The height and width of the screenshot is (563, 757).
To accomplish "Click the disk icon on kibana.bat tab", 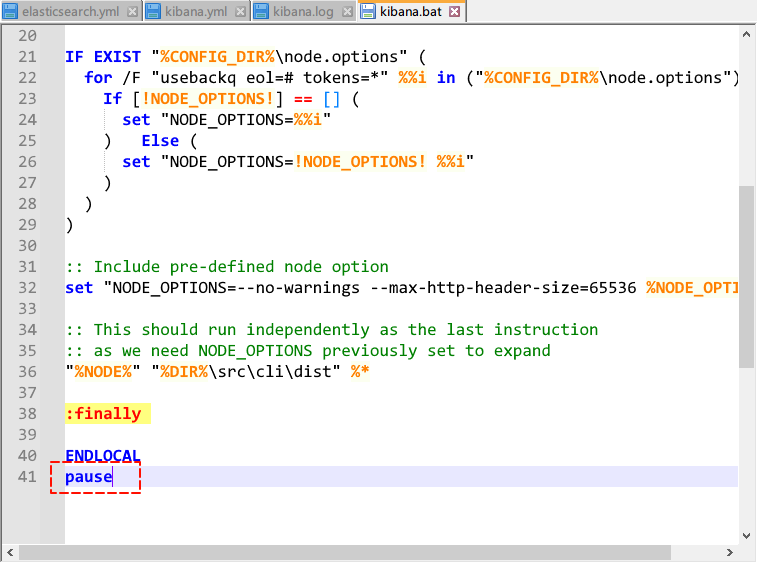I will [x=368, y=12].
